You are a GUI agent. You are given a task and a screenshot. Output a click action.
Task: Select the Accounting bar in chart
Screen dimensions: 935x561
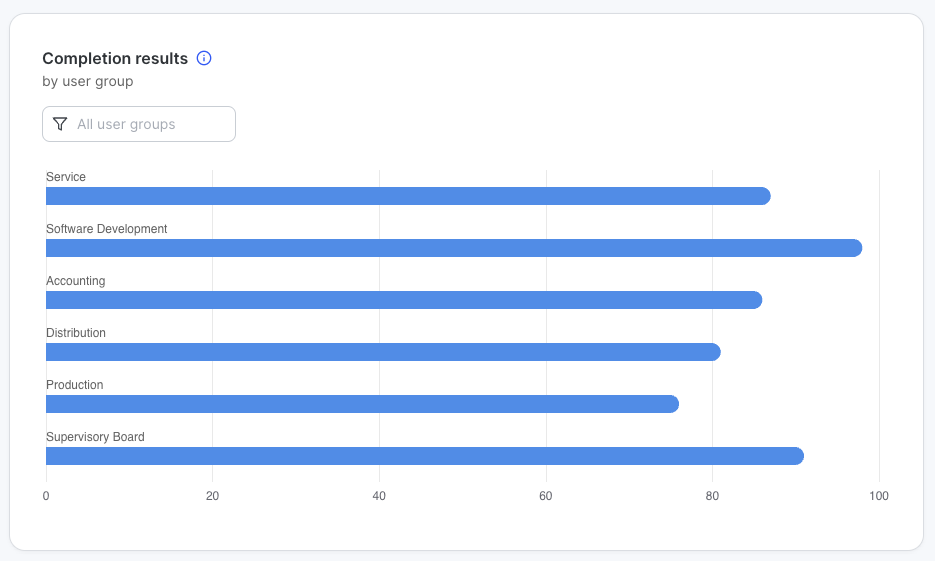pyautogui.click(x=403, y=300)
